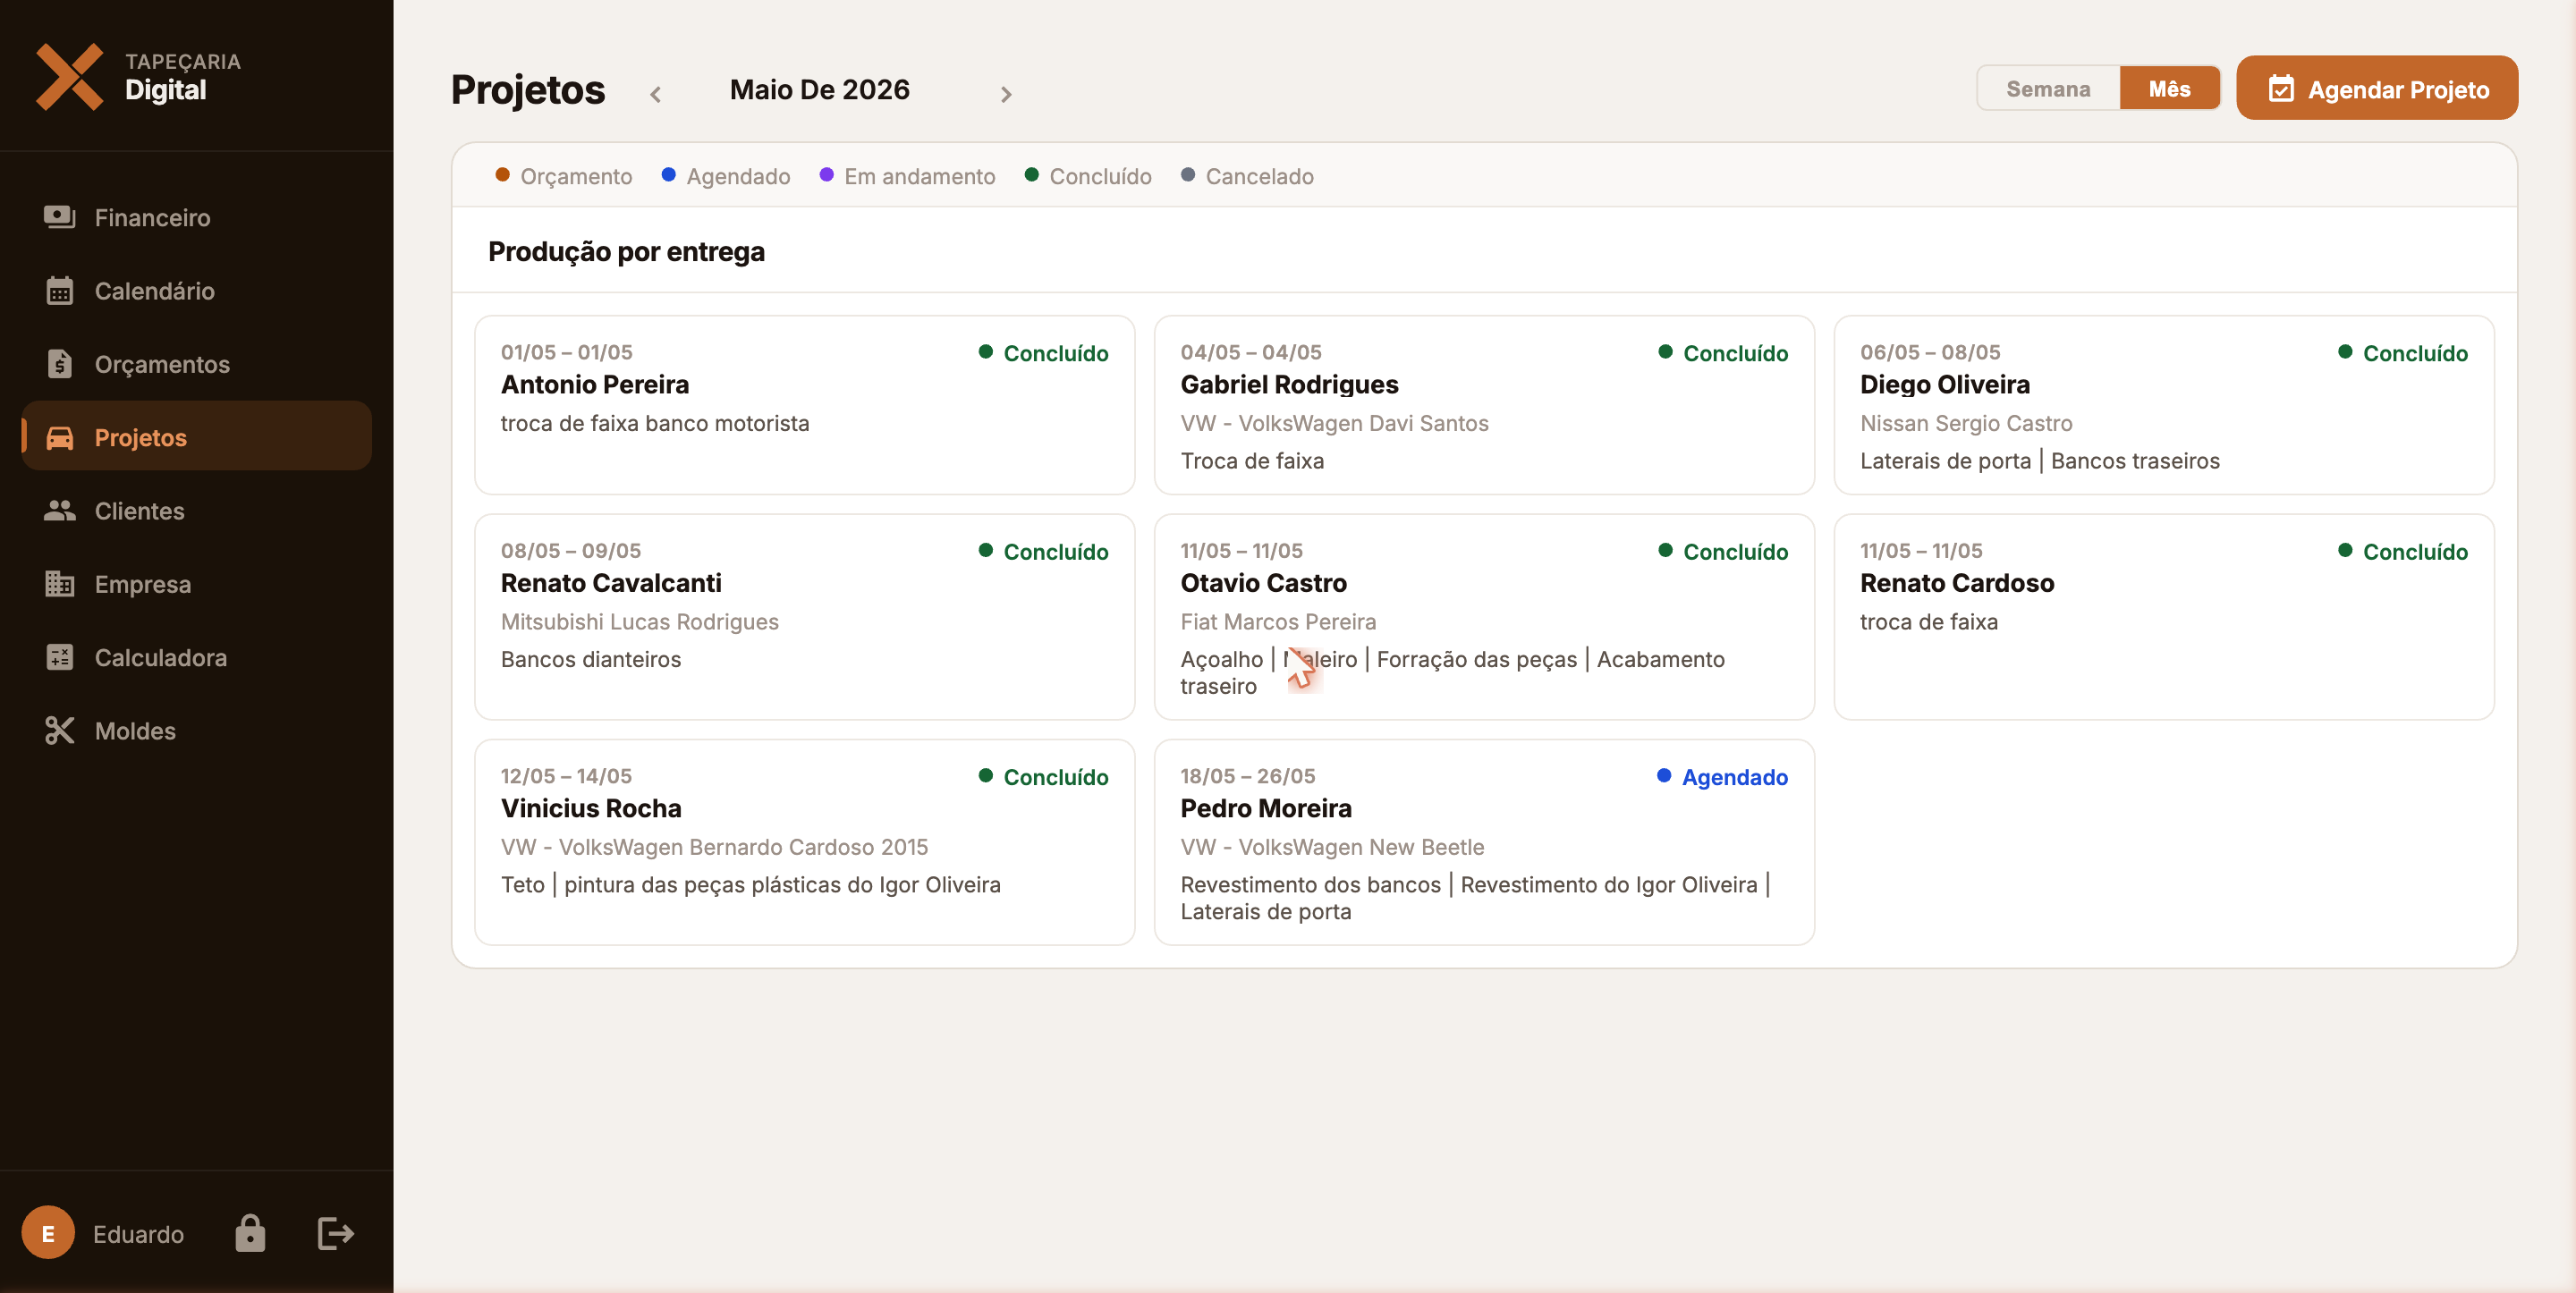Click the gray Cancelado legend dot
Viewport: 2576px width, 1293px height.
1188,175
